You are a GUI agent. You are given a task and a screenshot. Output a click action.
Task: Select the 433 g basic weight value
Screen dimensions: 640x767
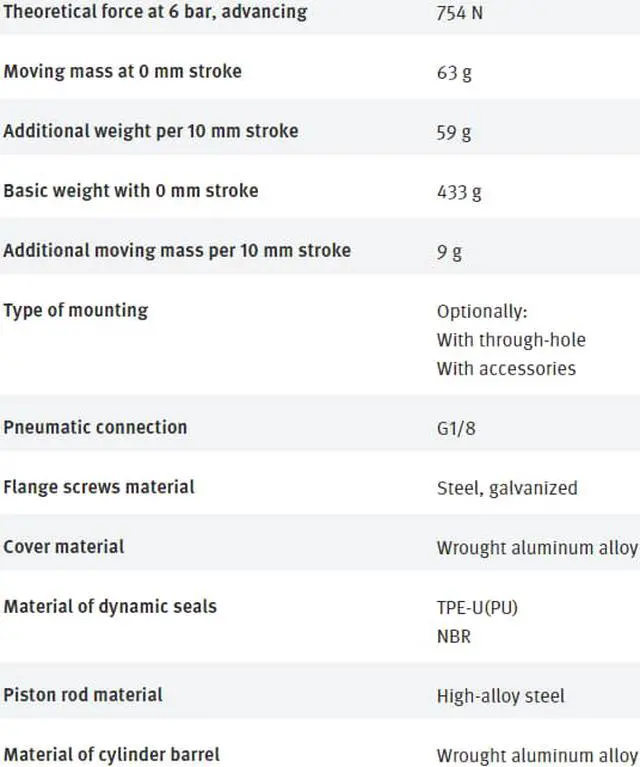459,192
